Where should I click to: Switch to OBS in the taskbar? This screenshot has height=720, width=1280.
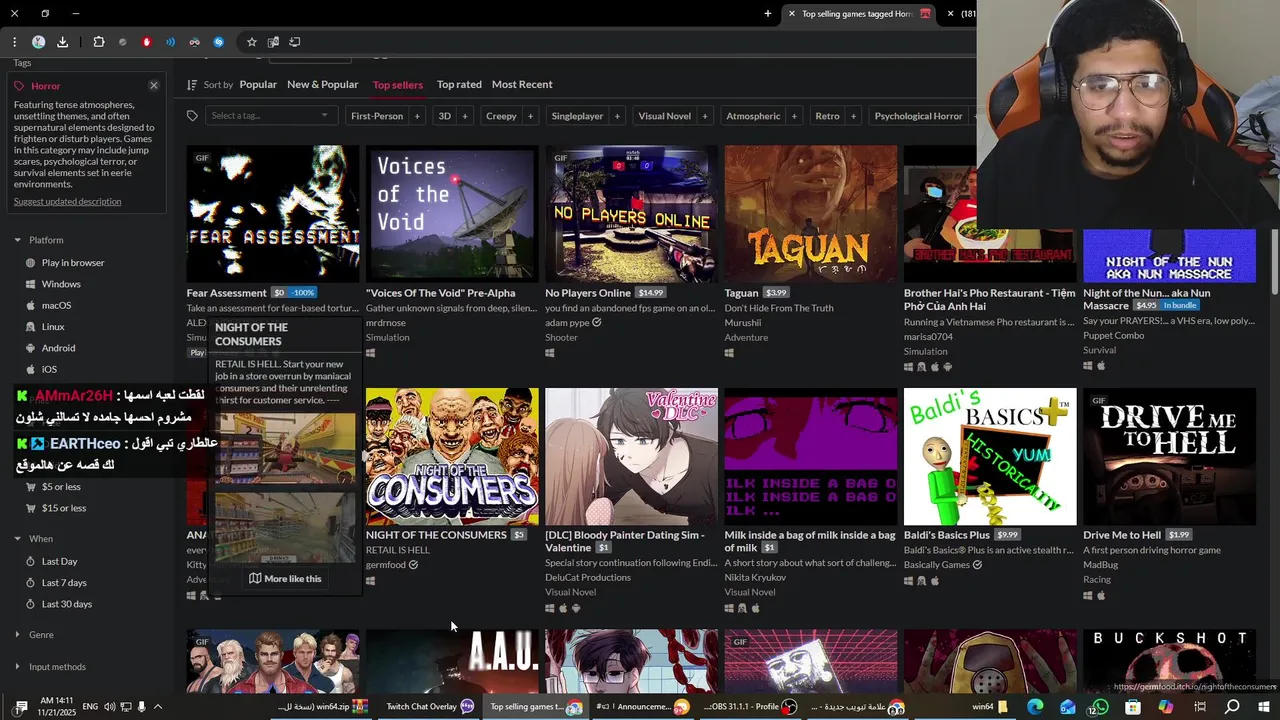(750, 706)
